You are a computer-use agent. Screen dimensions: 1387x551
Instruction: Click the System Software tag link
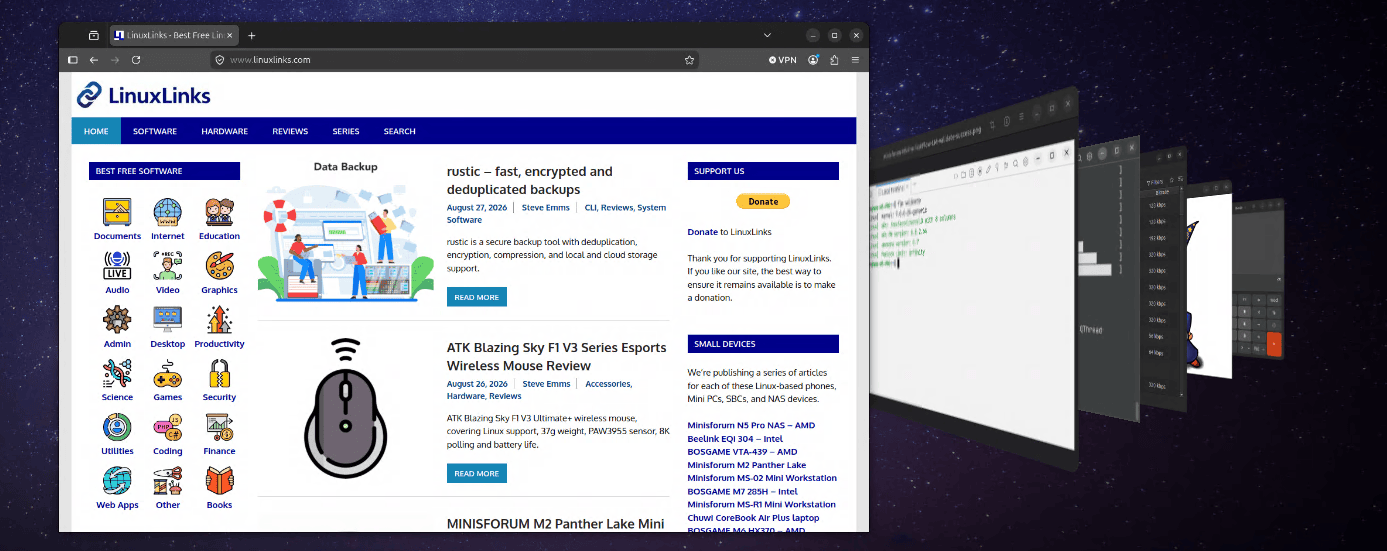(556, 213)
